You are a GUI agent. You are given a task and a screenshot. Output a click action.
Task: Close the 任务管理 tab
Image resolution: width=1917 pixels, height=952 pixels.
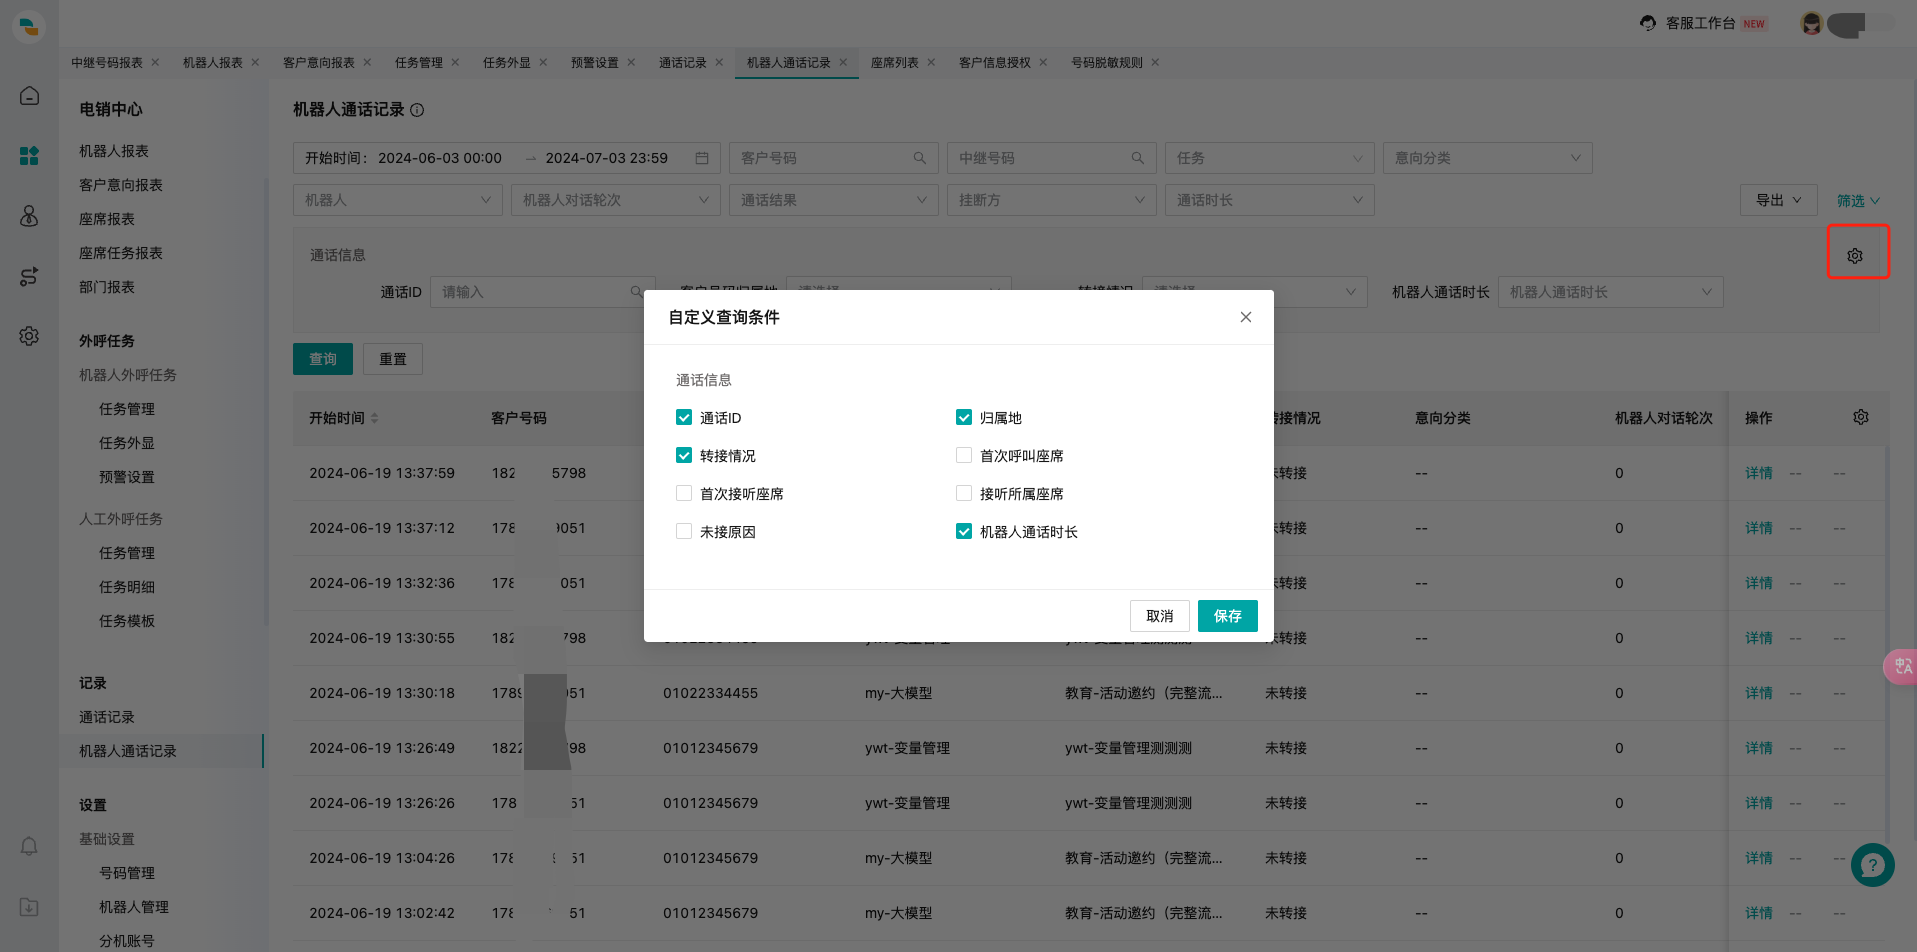click(x=455, y=62)
